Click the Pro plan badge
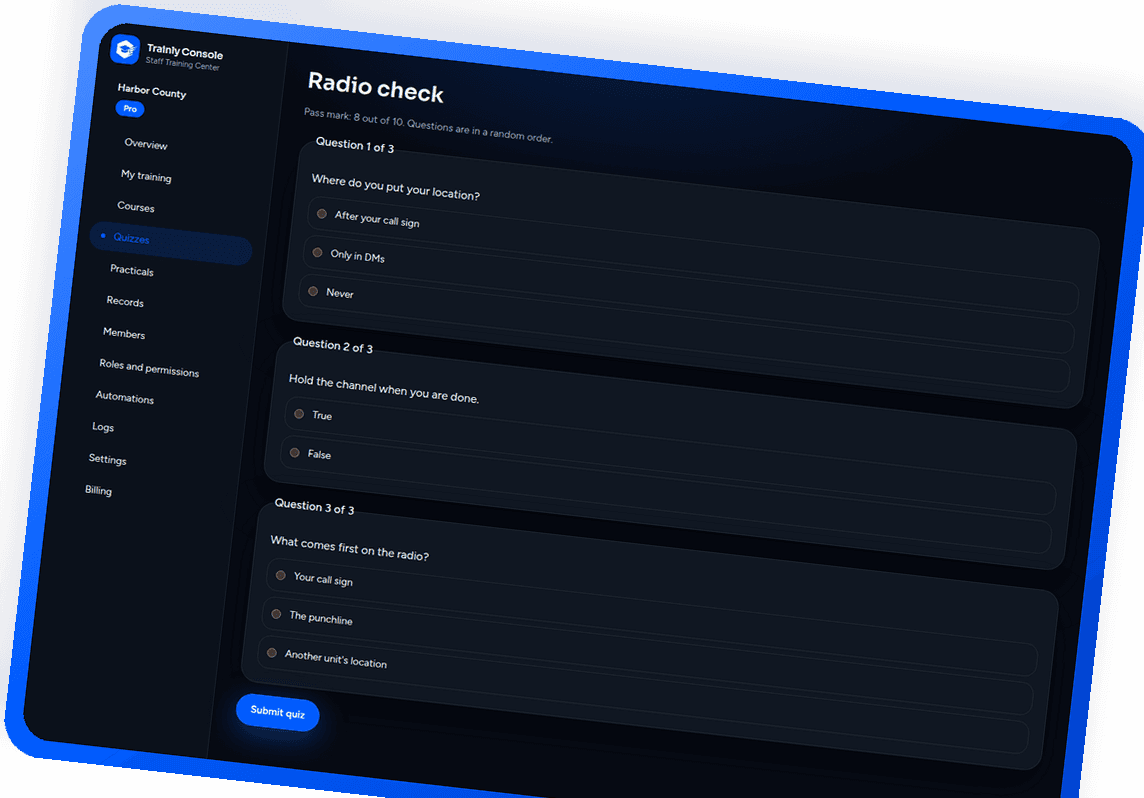 (130, 109)
